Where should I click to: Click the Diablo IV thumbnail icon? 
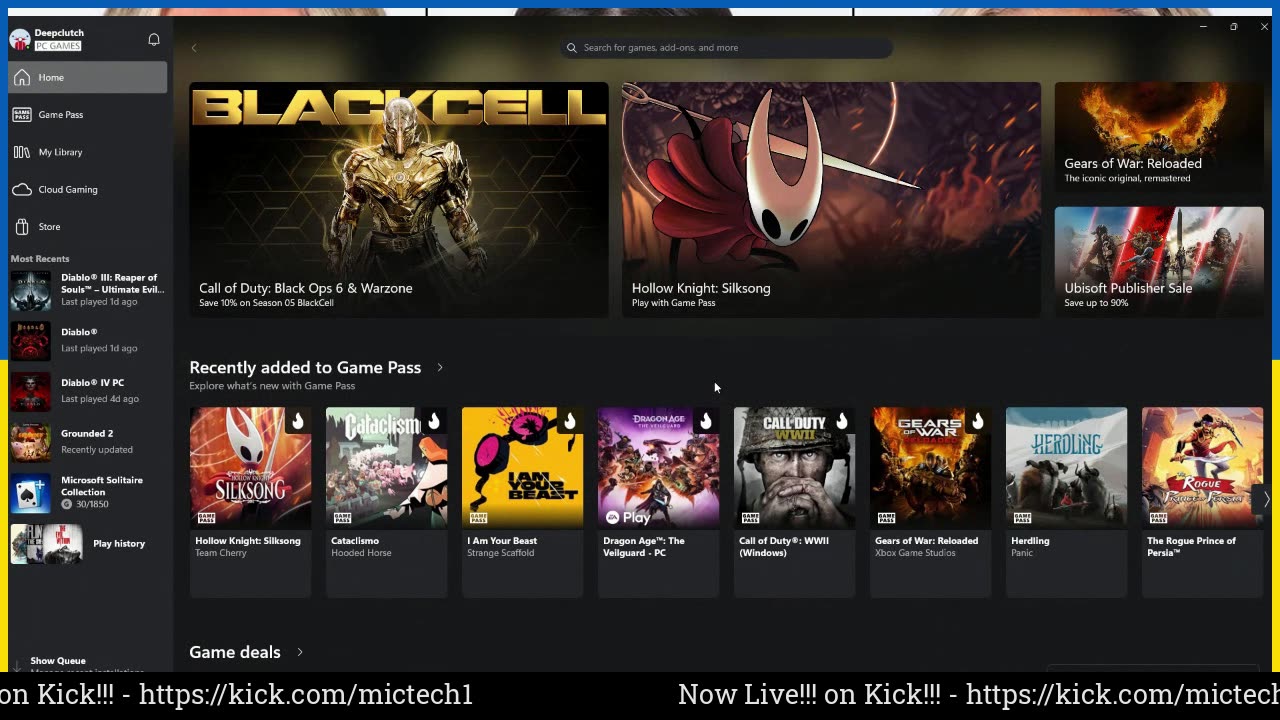pyautogui.click(x=30, y=391)
